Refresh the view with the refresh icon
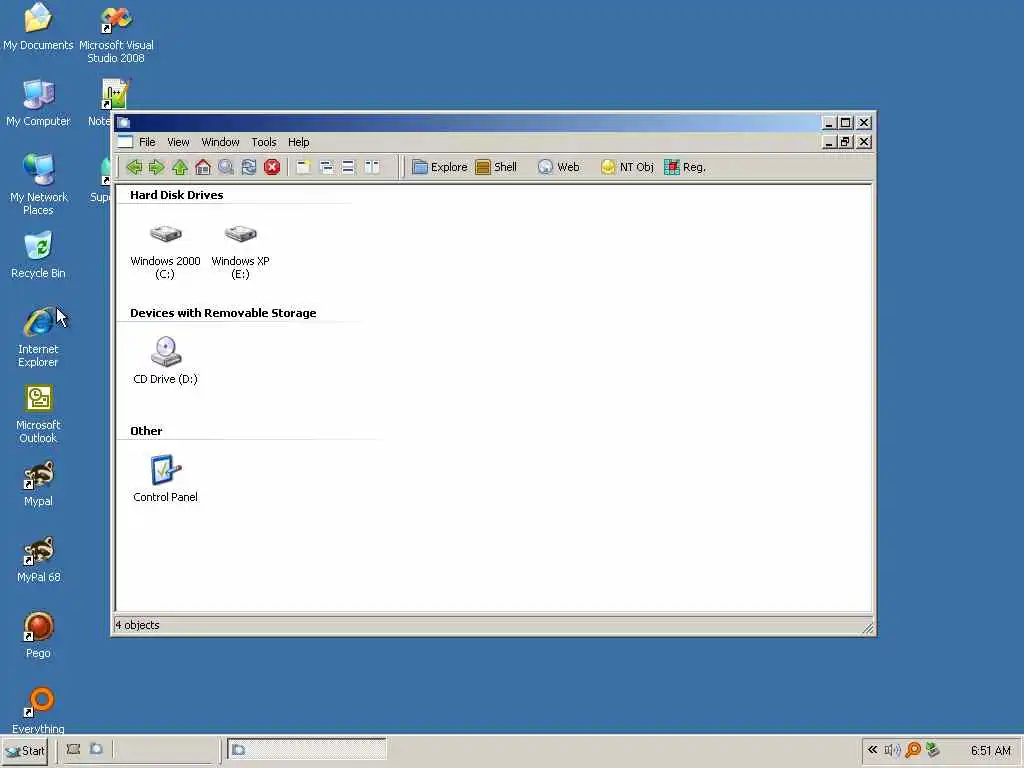1024x768 pixels. pos(249,167)
